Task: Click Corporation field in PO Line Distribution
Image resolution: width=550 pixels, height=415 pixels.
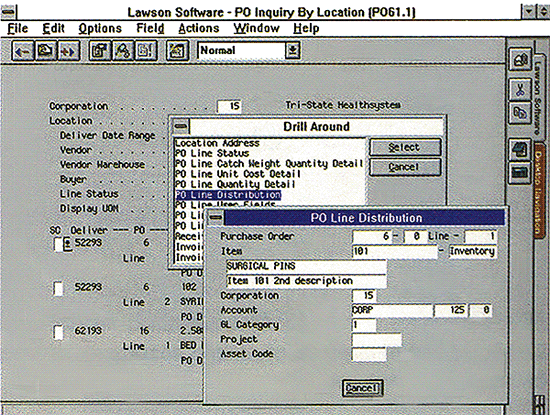Action: [364, 296]
